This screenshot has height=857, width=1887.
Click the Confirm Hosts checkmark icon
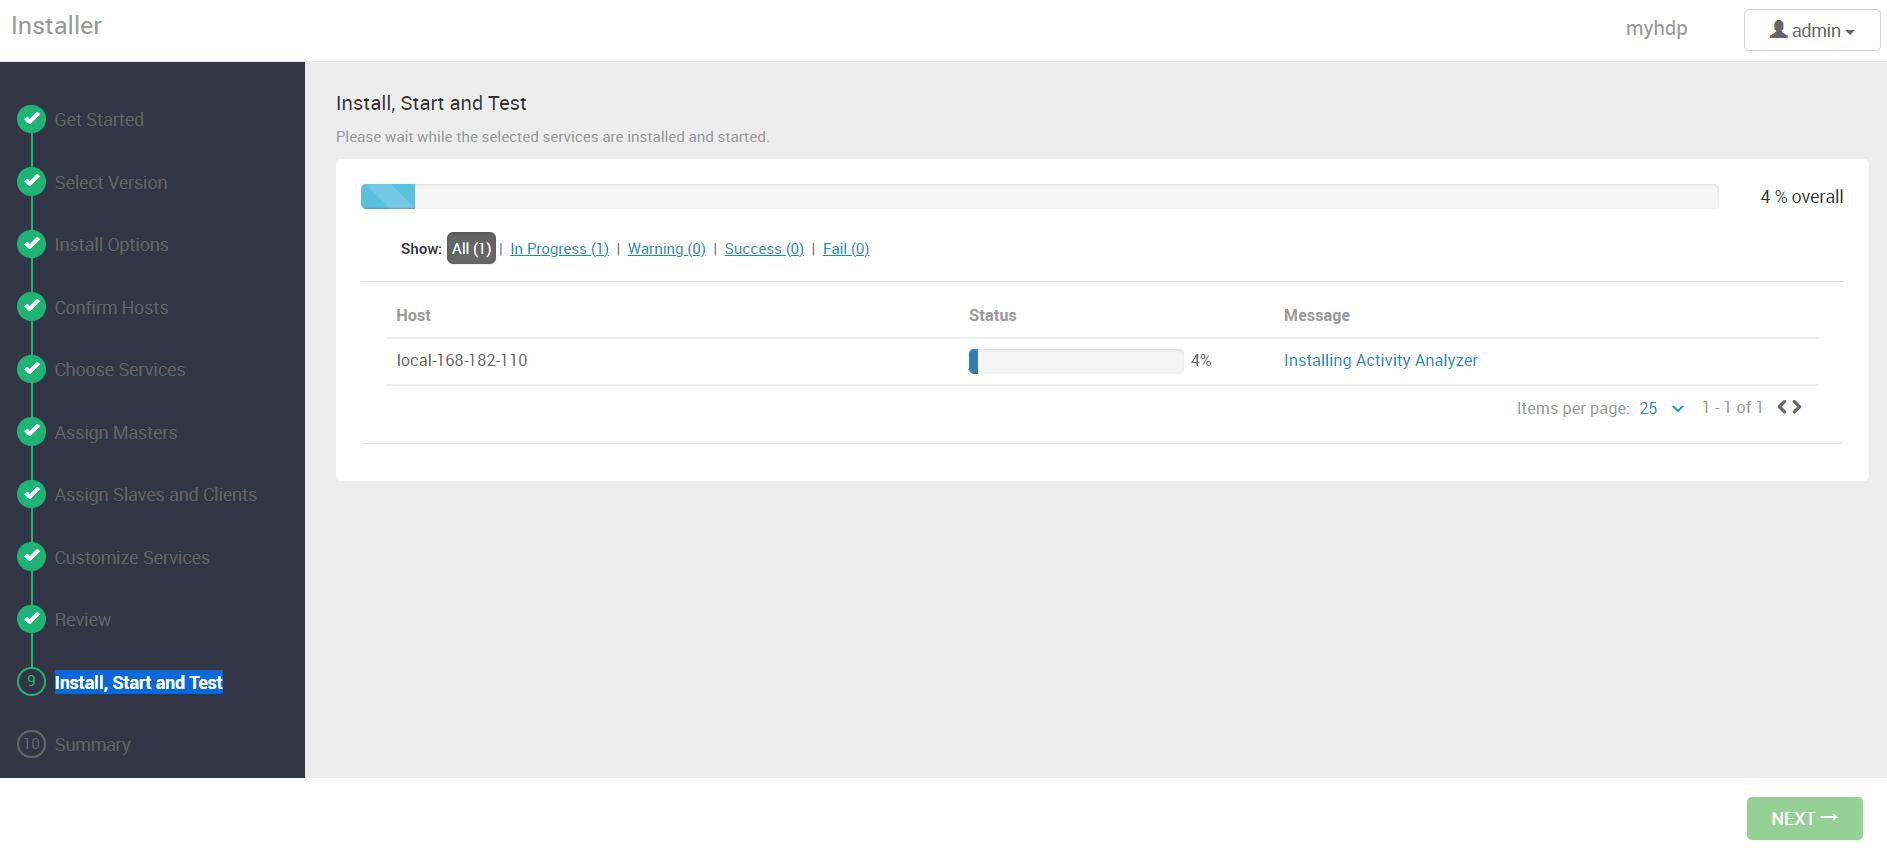[32, 307]
